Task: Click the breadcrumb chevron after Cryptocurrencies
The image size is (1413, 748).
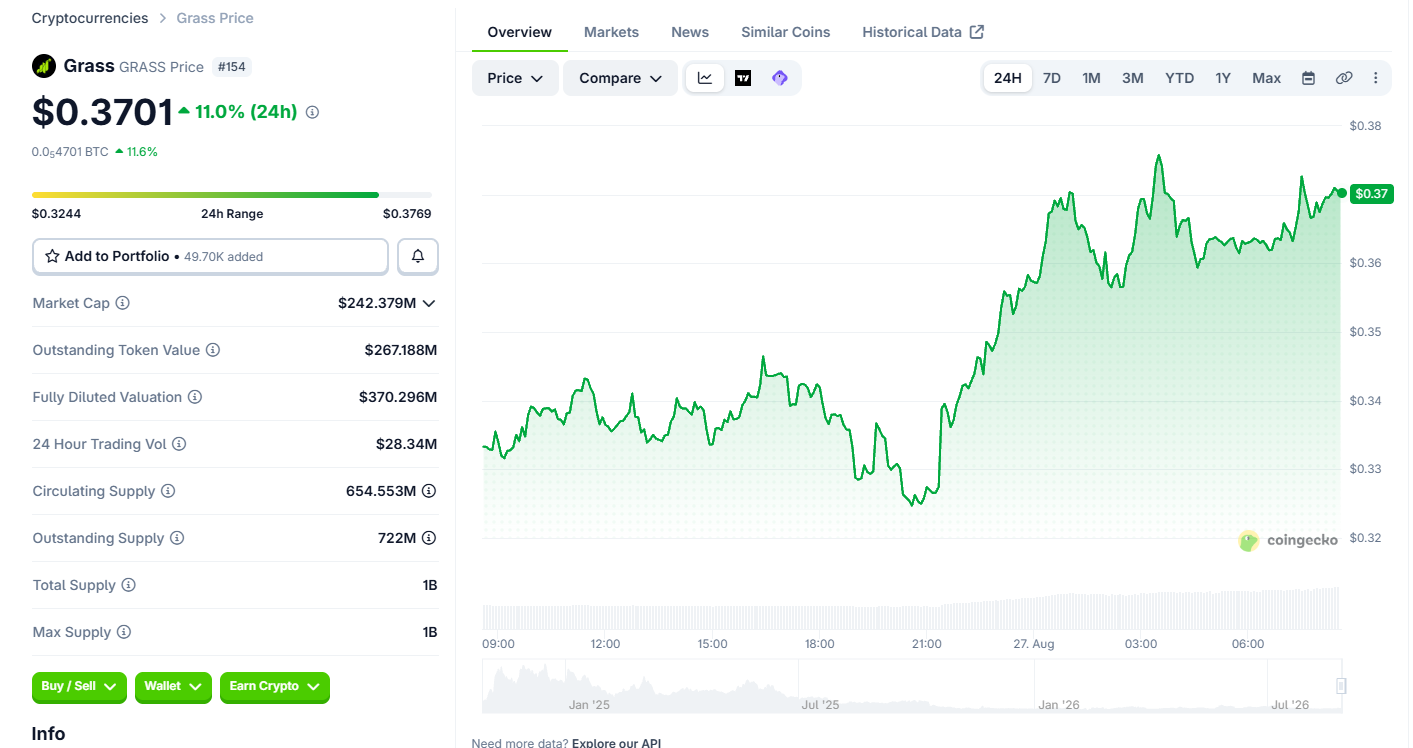Action: (x=162, y=18)
